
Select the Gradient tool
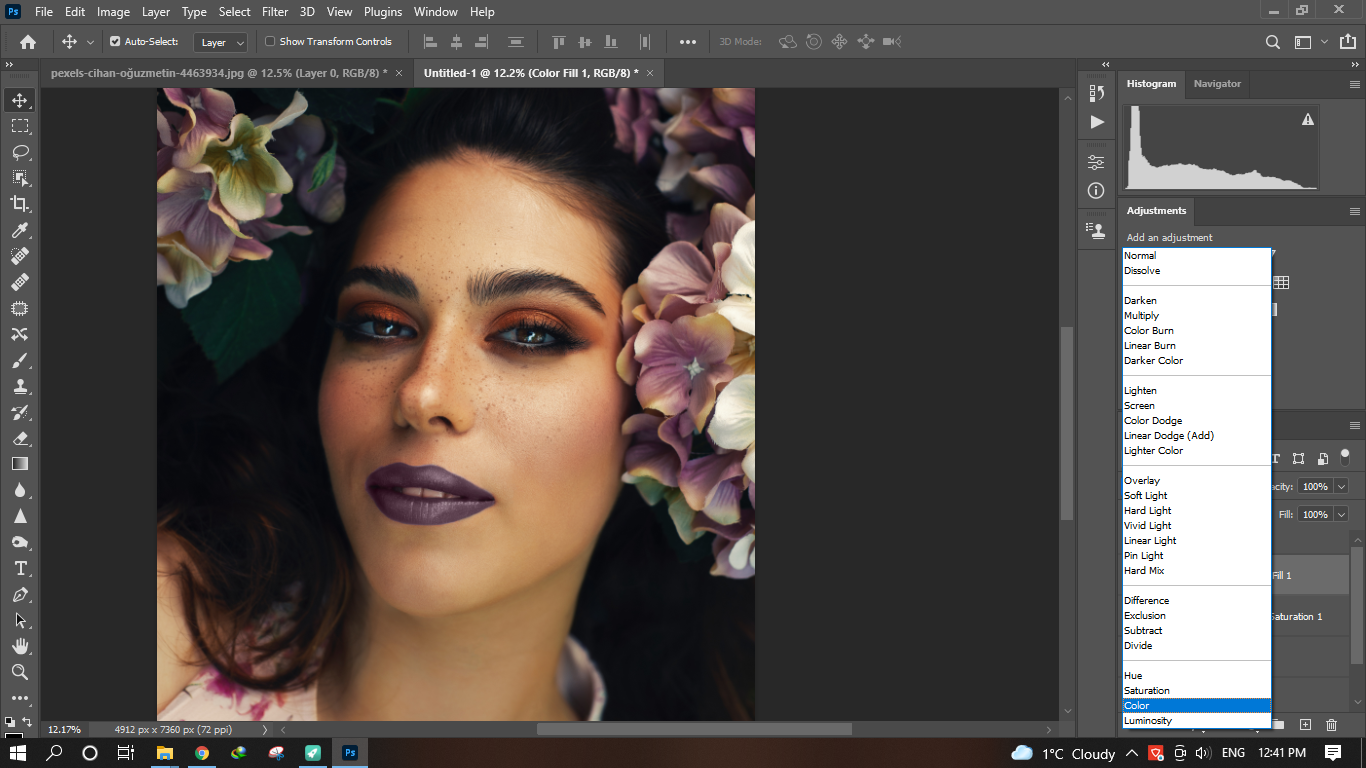pos(20,464)
